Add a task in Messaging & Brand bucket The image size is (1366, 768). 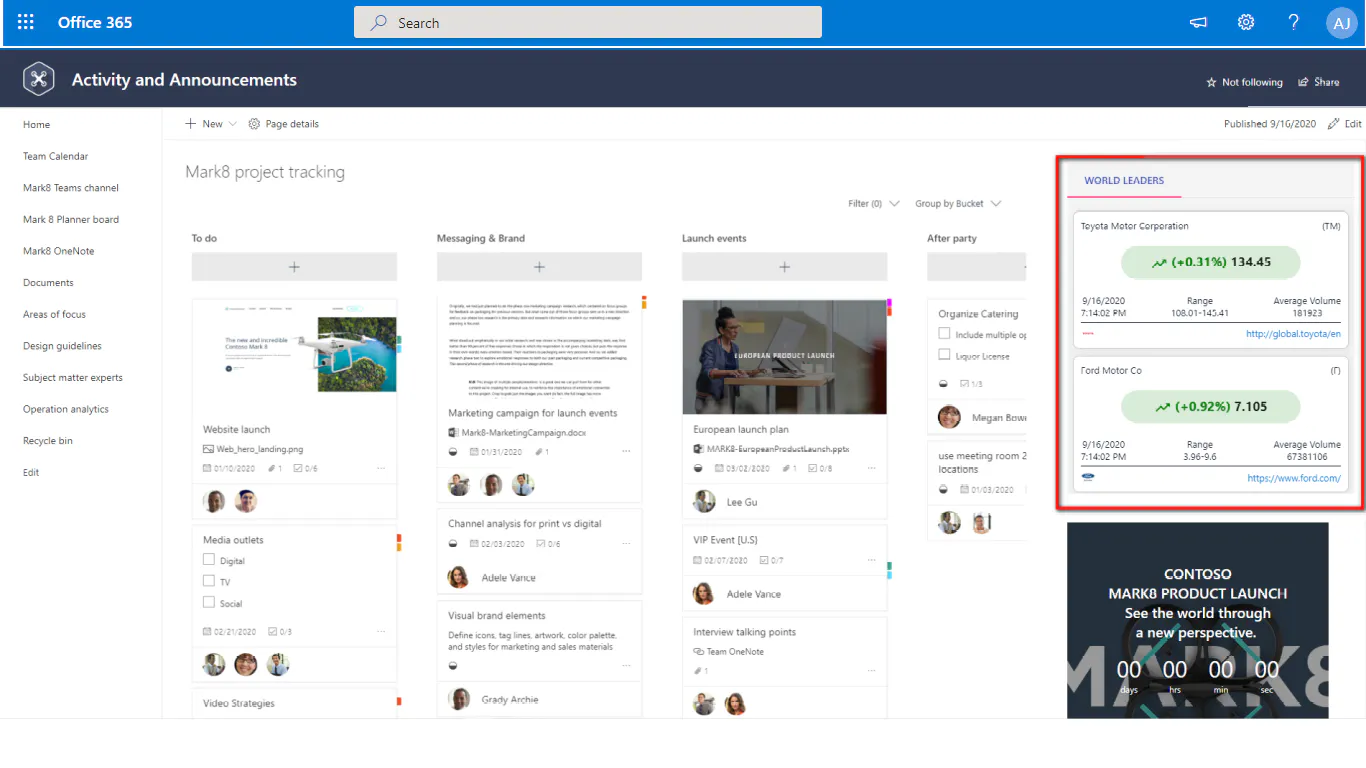[x=539, y=267]
